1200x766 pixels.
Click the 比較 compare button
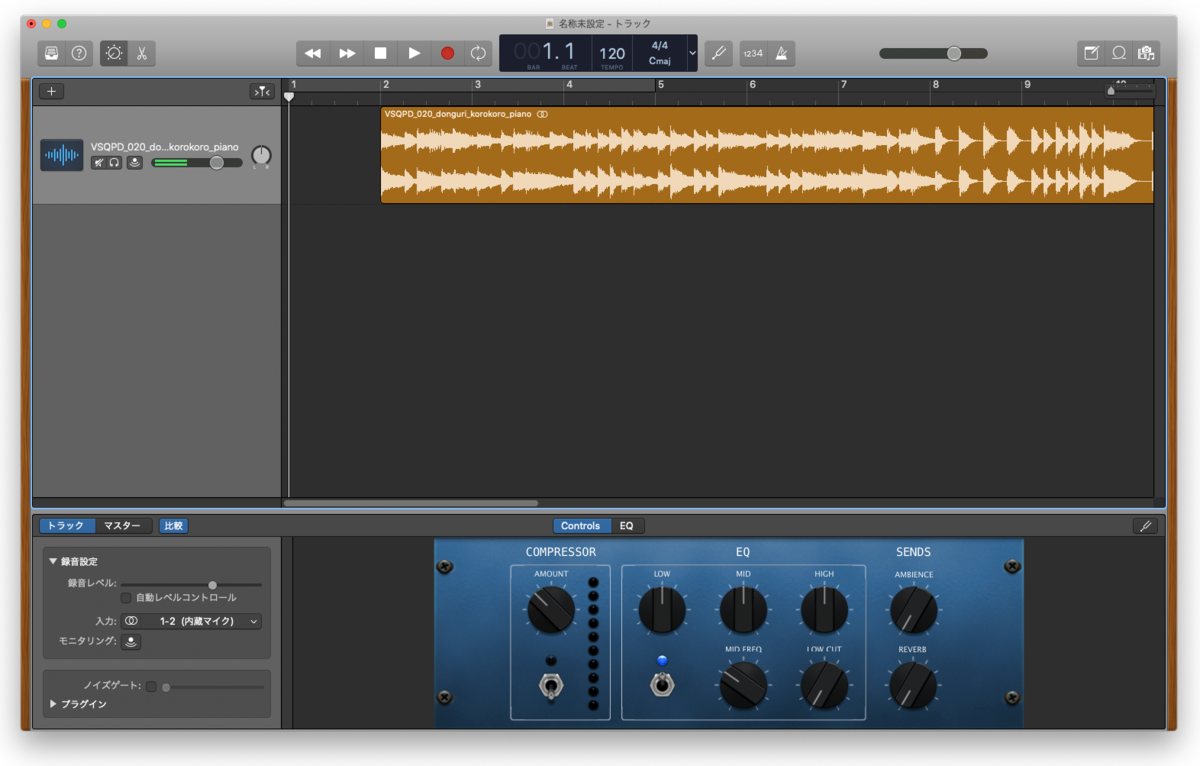point(174,526)
